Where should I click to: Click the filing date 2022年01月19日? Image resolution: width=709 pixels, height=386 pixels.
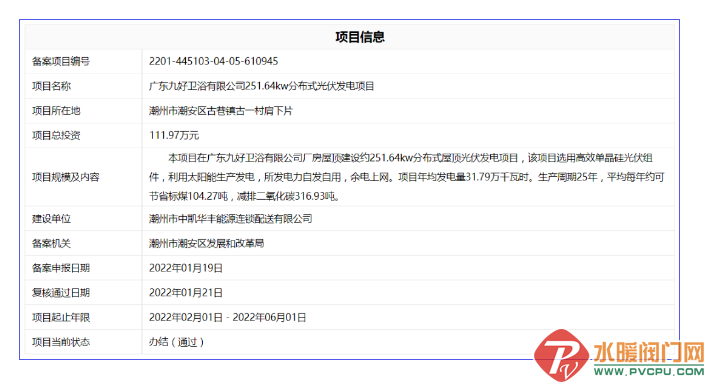tap(186, 268)
